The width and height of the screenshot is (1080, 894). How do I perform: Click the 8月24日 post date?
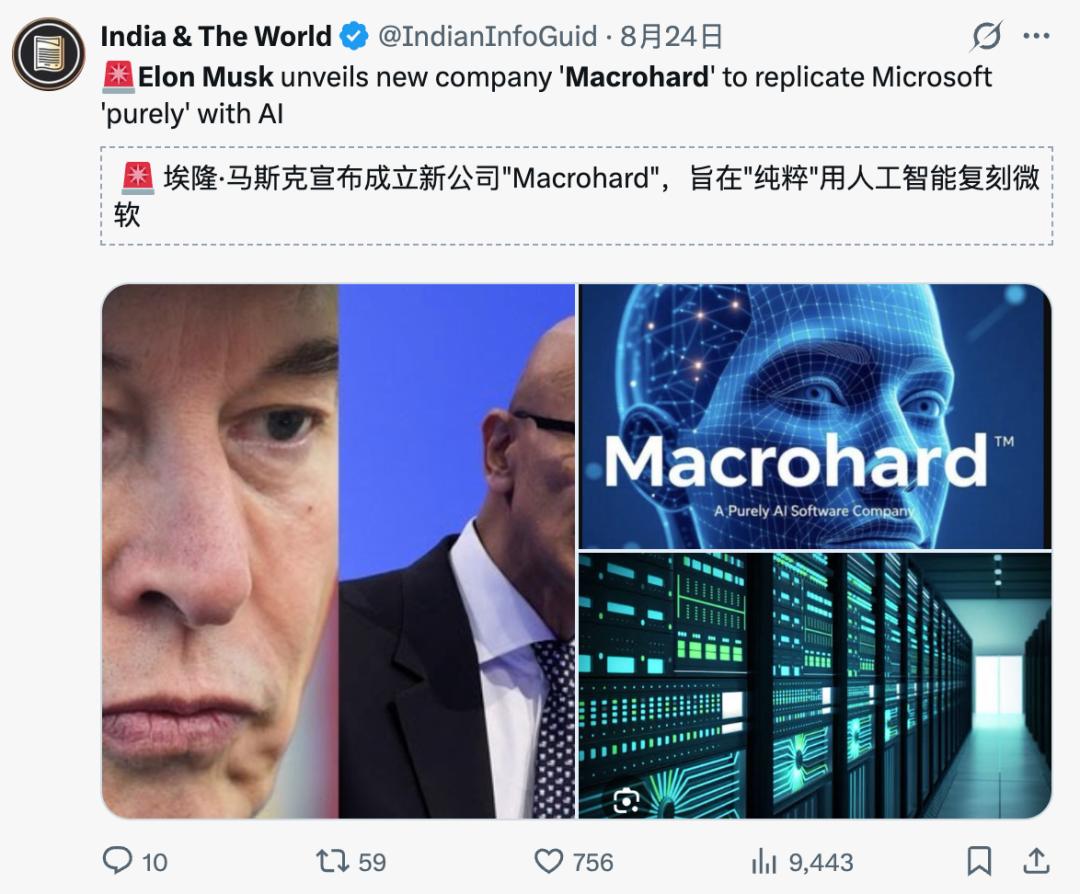671,36
